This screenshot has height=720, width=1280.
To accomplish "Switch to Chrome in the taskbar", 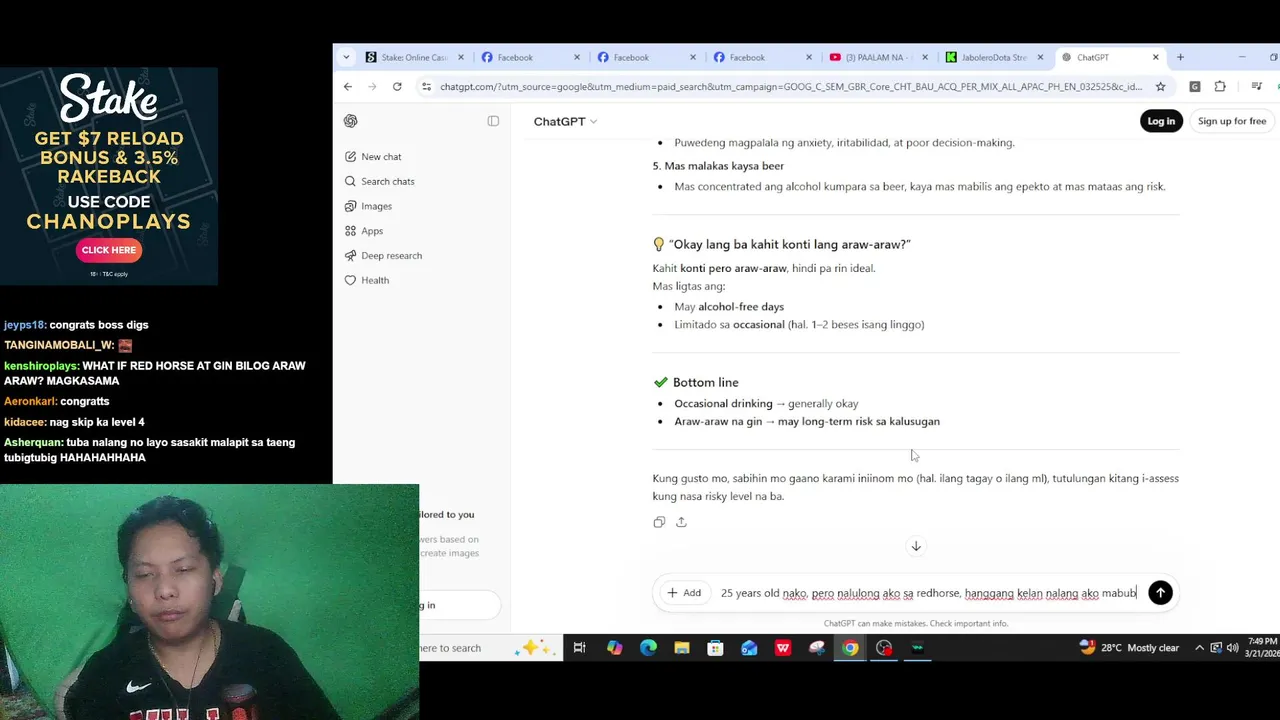I will pyautogui.click(x=850, y=648).
